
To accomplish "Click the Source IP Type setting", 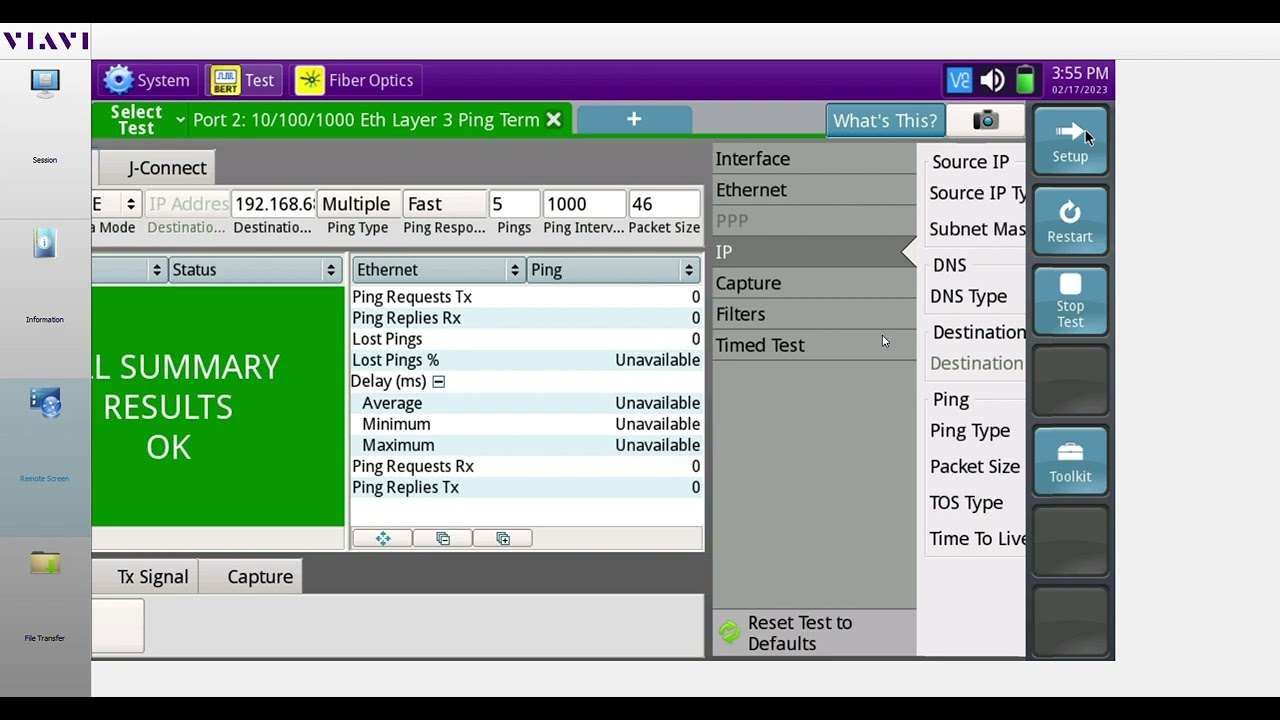I will (x=976, y=193).
